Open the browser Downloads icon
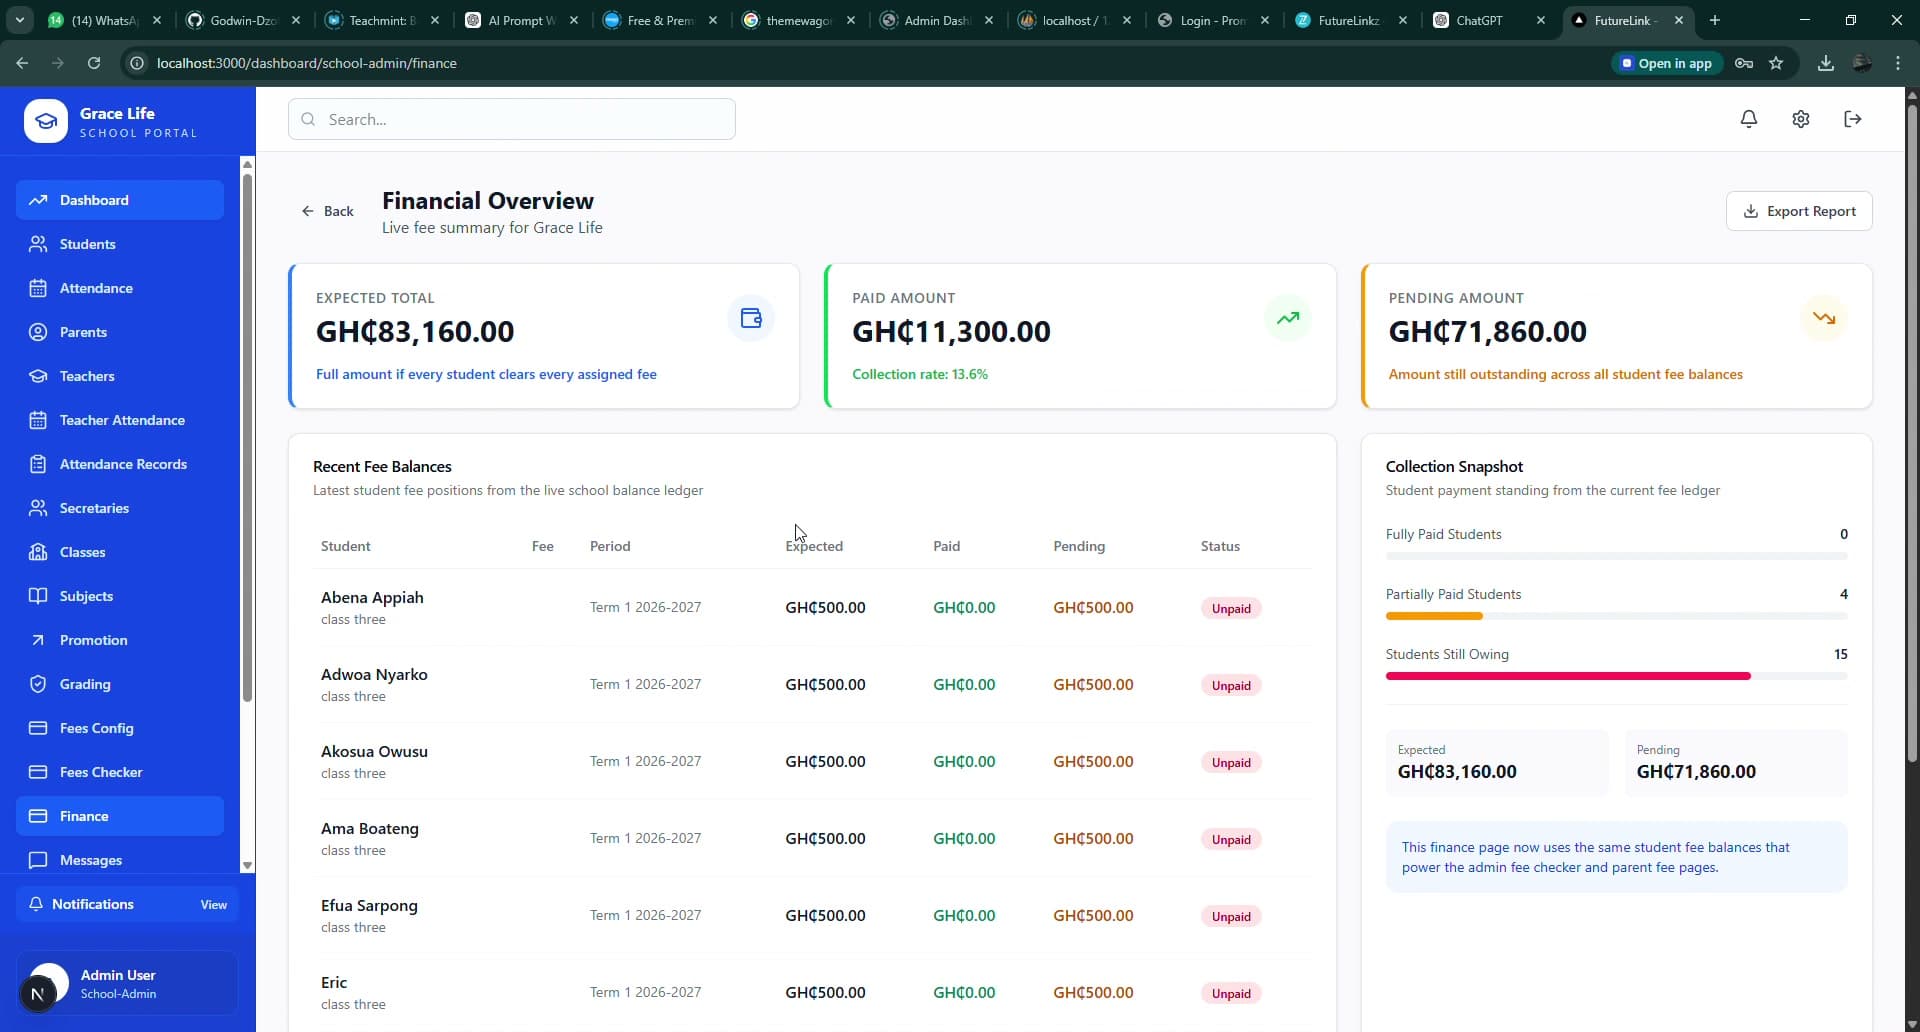1920x1032 pixels. 1826,62
